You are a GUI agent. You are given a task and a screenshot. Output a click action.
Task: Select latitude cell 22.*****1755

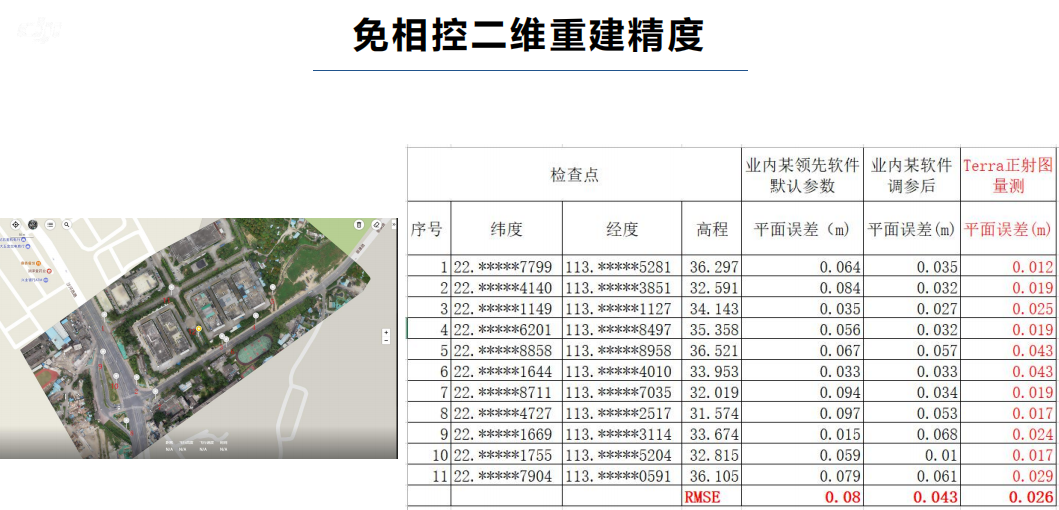(x=507, y=455)
